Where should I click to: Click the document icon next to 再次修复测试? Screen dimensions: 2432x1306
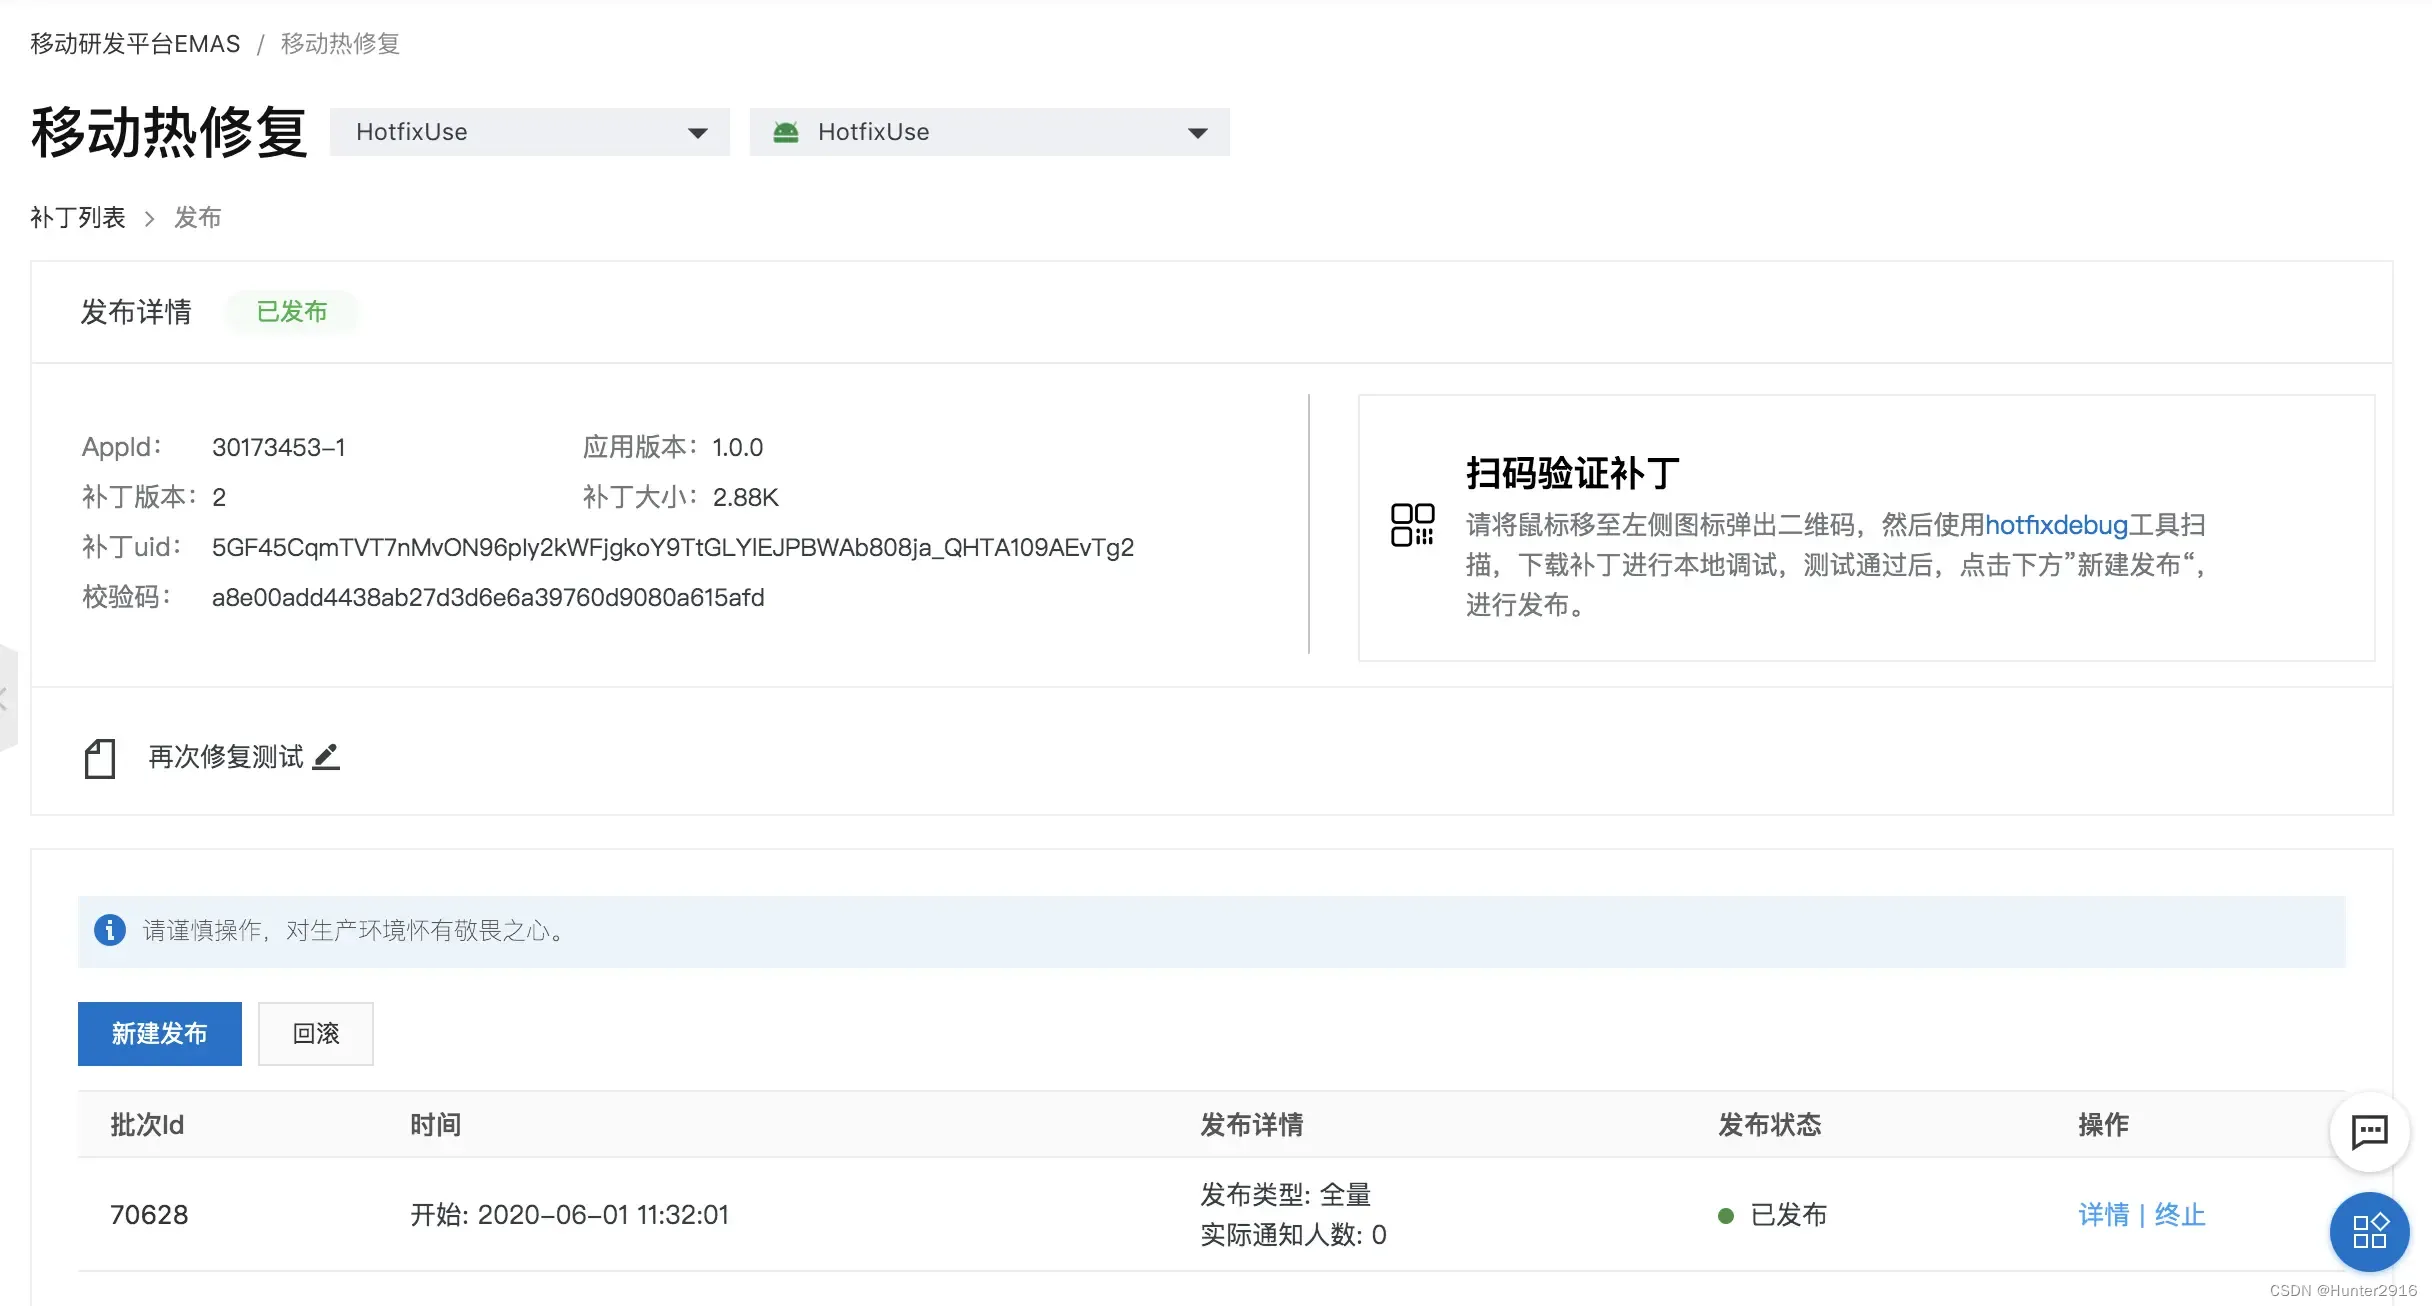100,758
